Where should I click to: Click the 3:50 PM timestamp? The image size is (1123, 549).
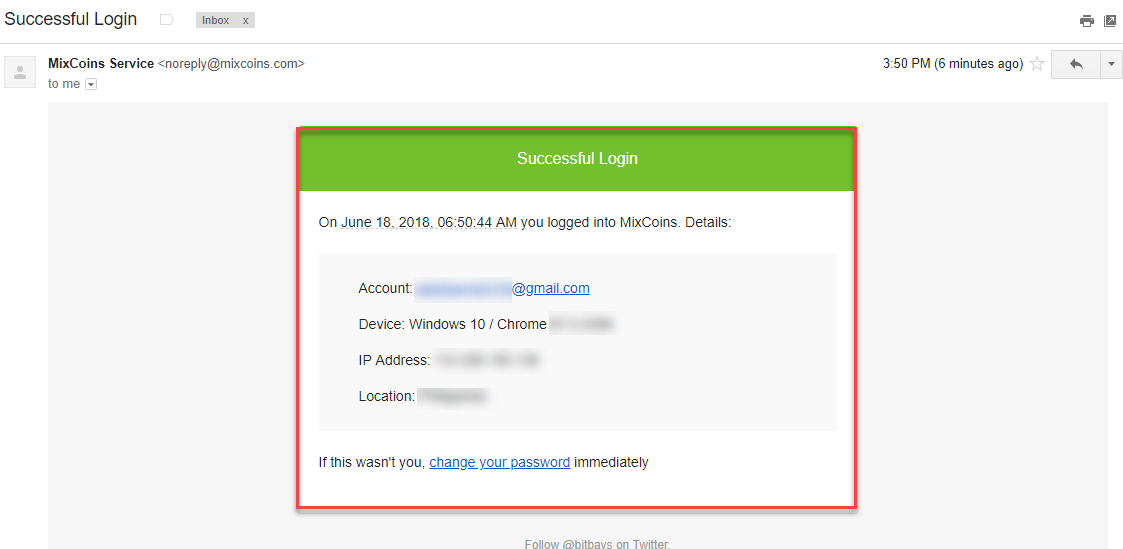pyautogui.click(x=953, y=64)
